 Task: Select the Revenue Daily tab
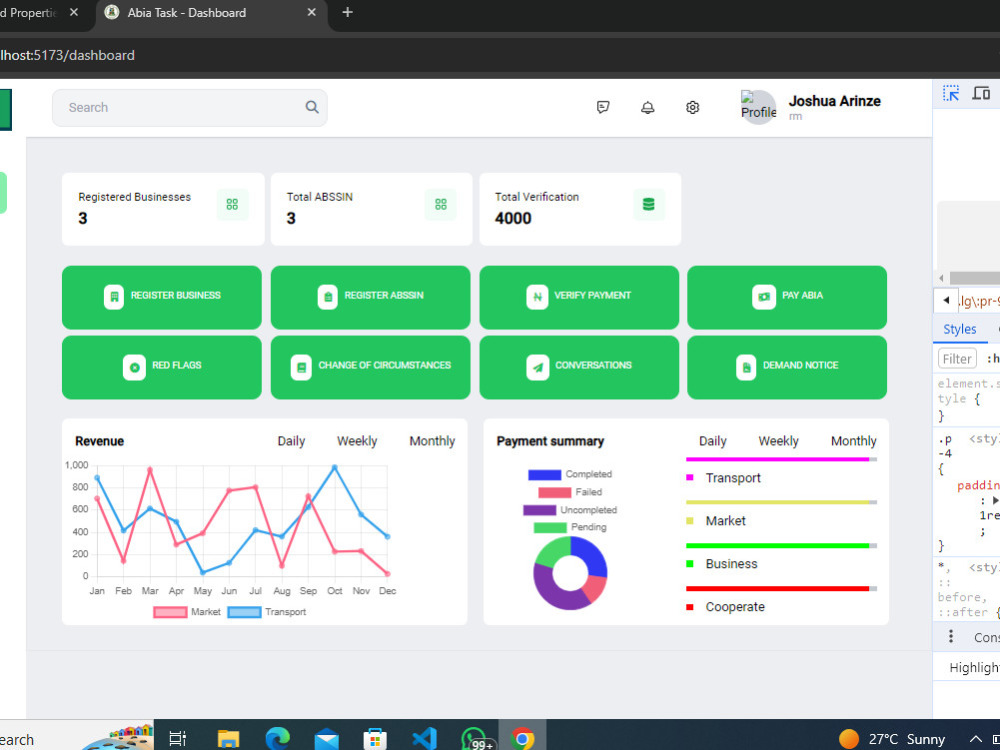tap(291, 441)
